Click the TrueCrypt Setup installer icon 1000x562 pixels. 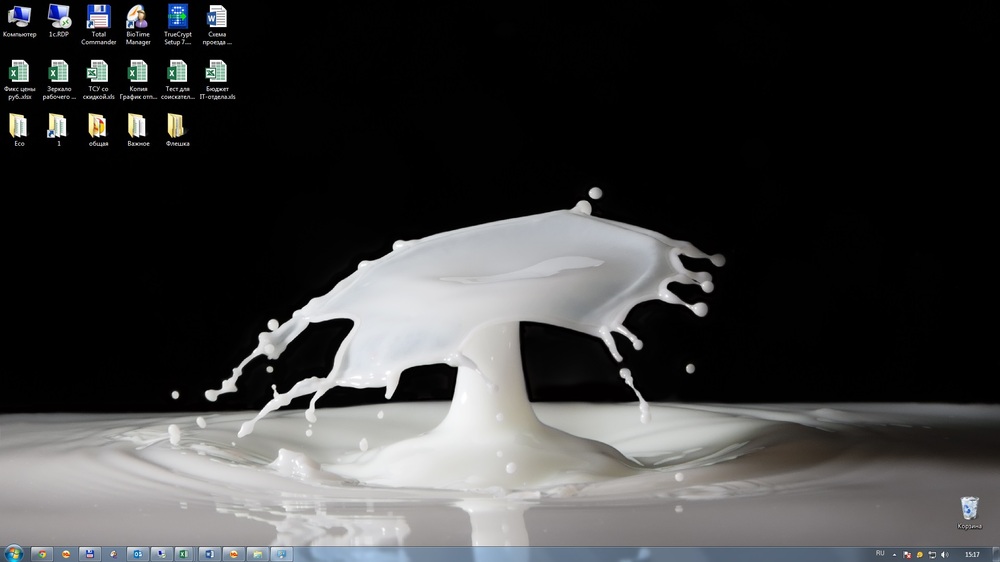[177, 18]
